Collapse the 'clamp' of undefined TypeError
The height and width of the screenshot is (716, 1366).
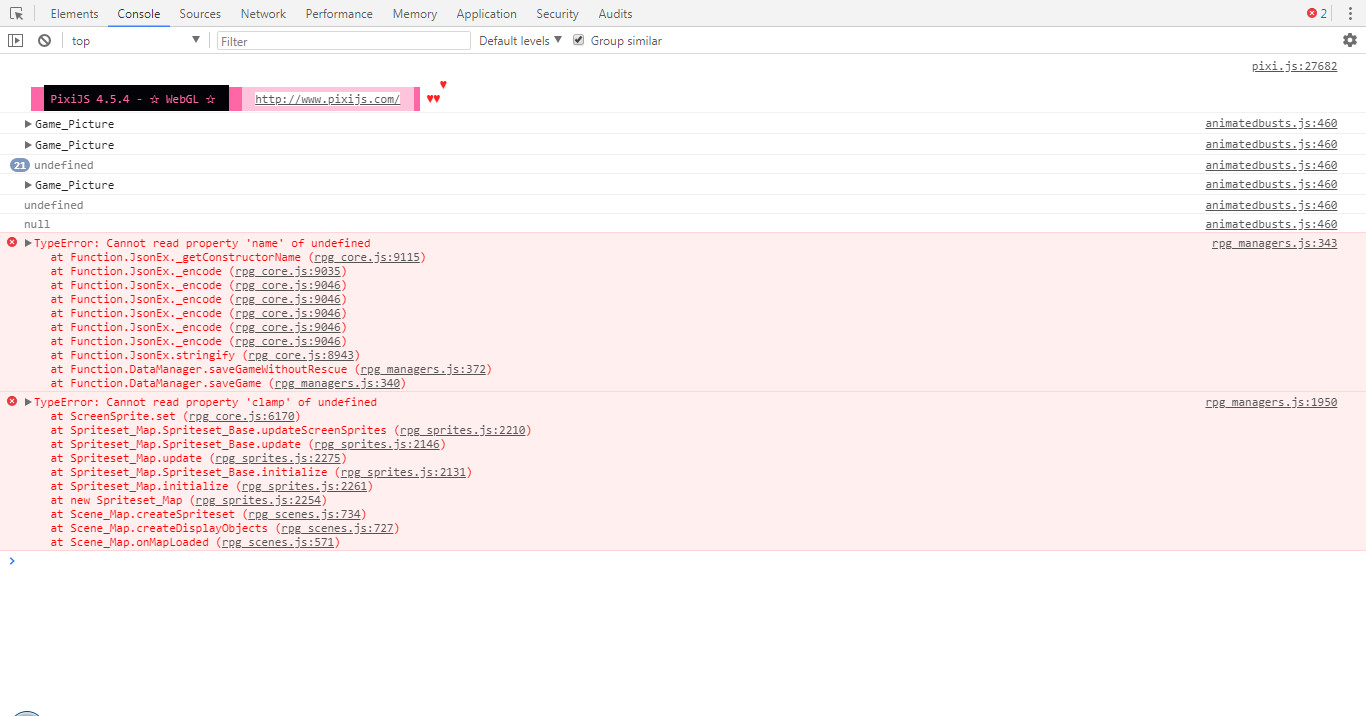tap(28, 402)
